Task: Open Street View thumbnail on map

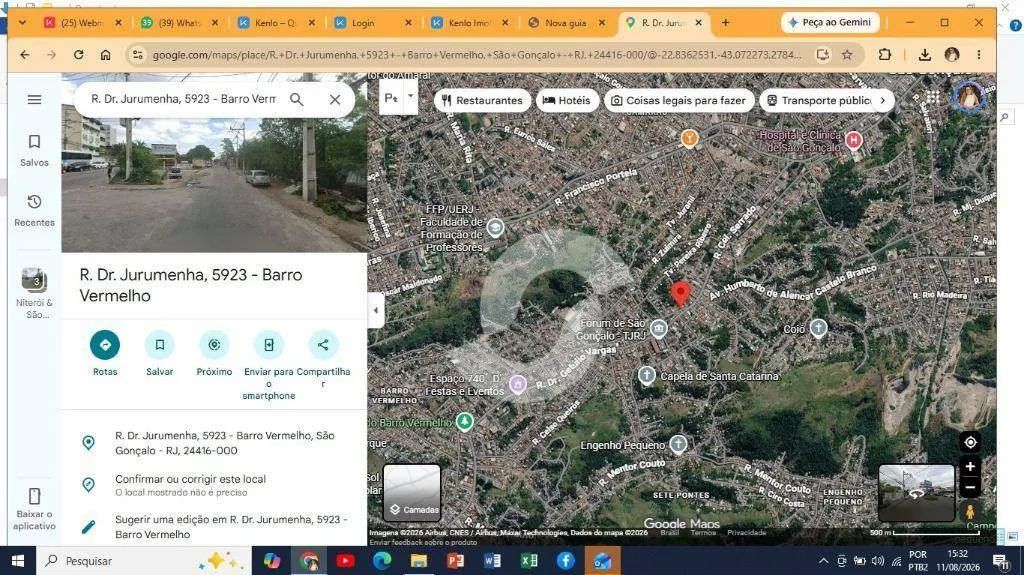Action: tap(916, 493)
